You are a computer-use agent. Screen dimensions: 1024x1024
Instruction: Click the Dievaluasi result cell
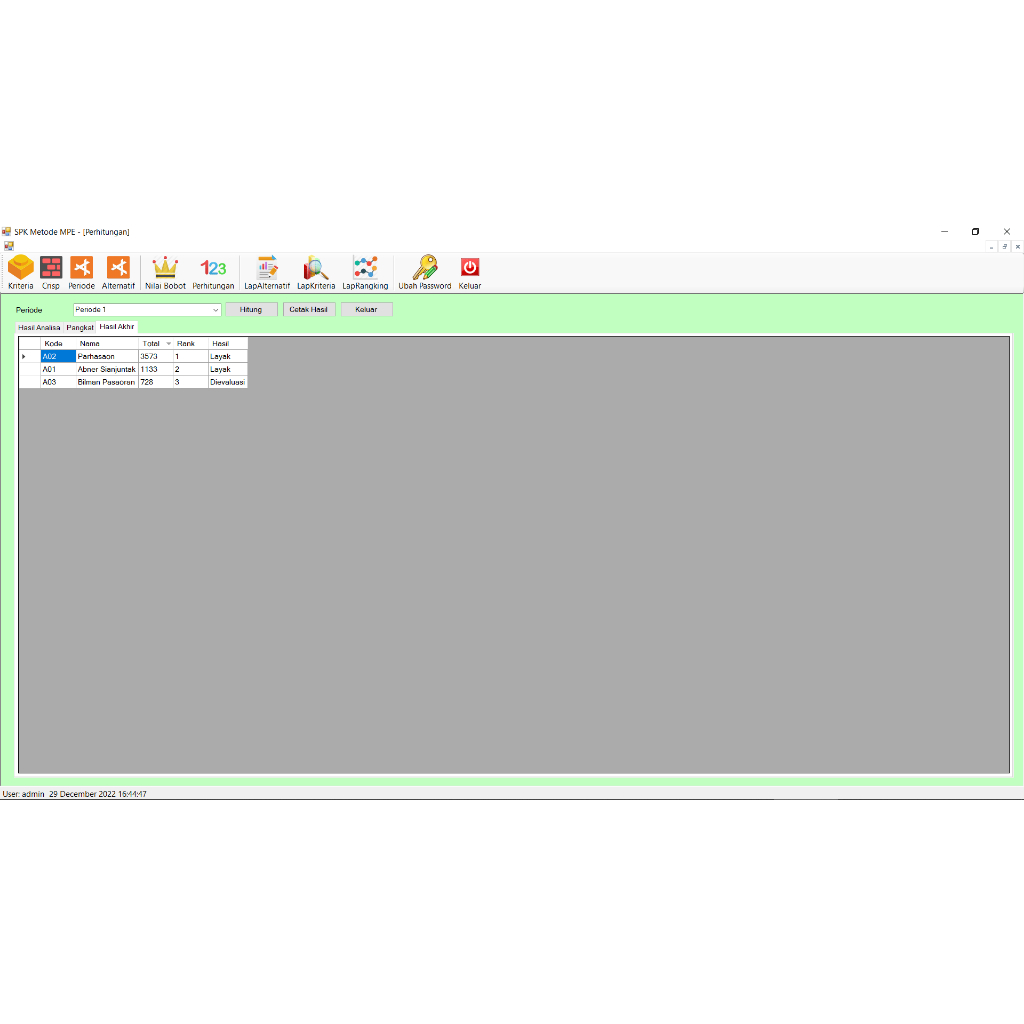click(227, 382)
